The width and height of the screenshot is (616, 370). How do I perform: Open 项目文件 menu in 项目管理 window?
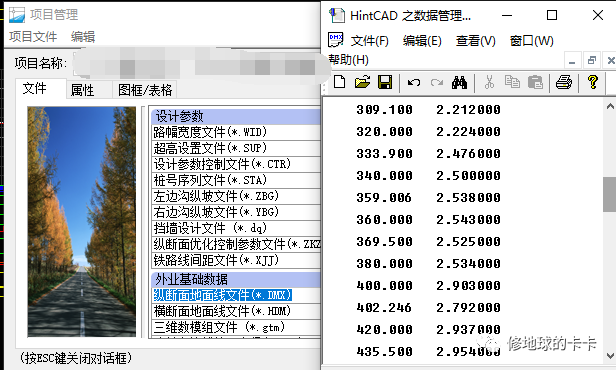33,37
